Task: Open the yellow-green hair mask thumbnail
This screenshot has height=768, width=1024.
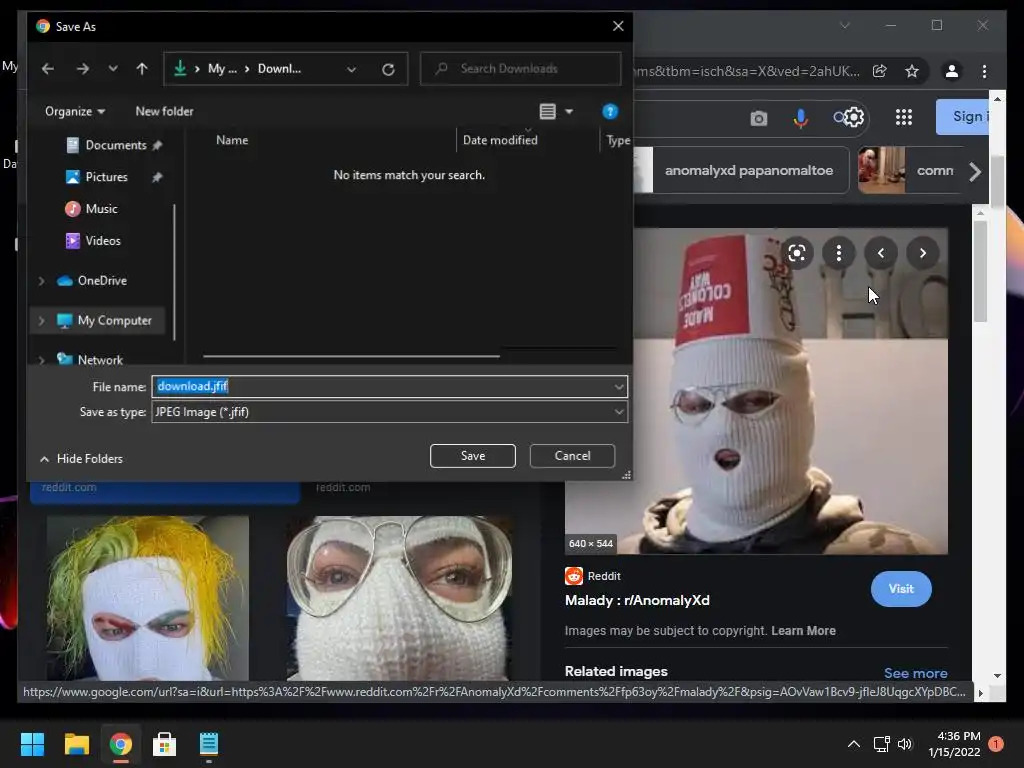Action: pyautogui.click(x=148, y=598)
